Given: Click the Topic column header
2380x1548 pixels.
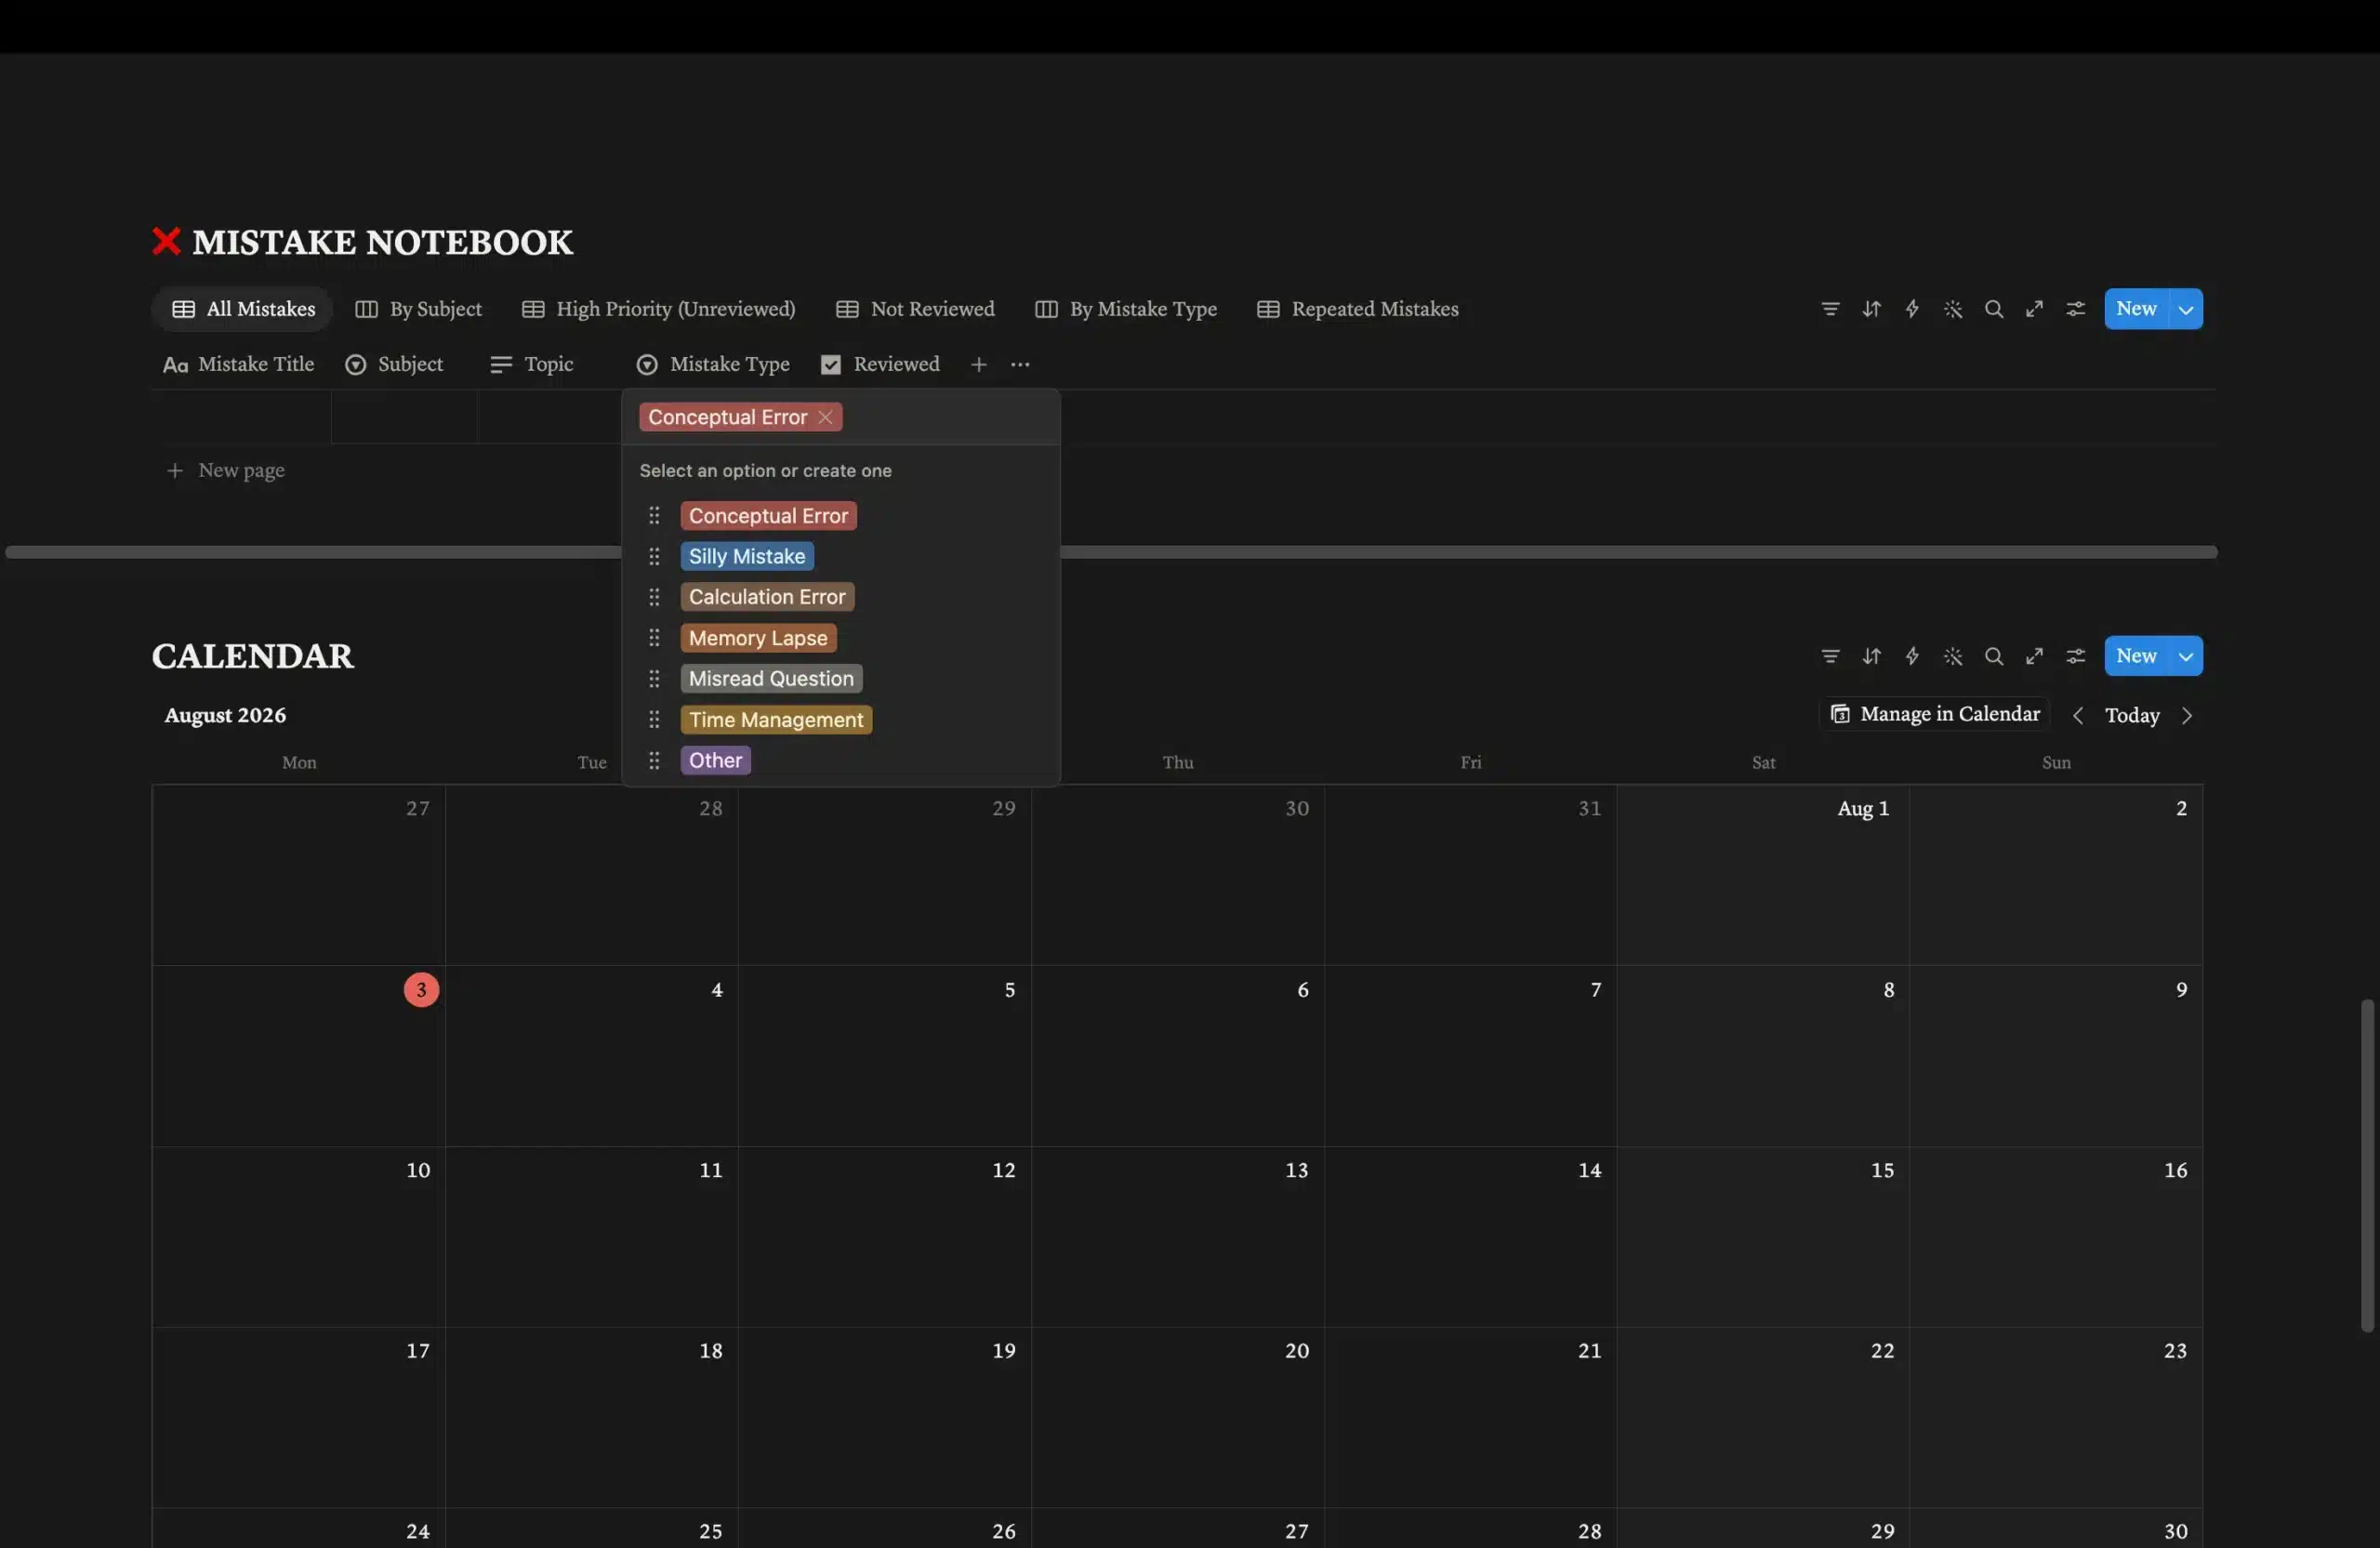Looking at the screenshot, I should pyautogui.click(x=531, y=365).
